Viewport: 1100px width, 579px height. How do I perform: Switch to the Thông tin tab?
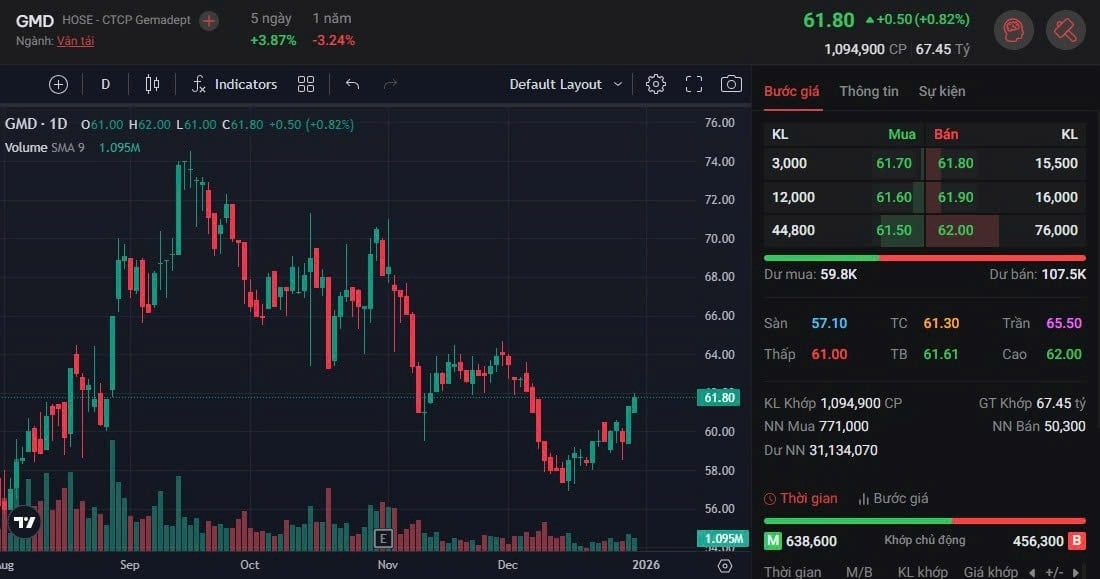869,91
